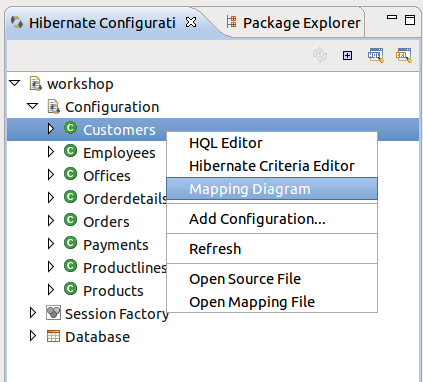
Task: Click the Session Factory icon
Action: (x=53, y=313)
